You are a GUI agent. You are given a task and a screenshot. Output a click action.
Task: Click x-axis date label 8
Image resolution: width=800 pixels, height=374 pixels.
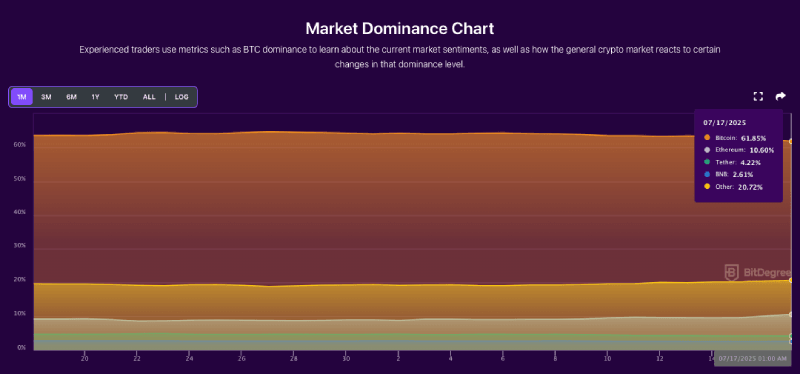[555, 358]
